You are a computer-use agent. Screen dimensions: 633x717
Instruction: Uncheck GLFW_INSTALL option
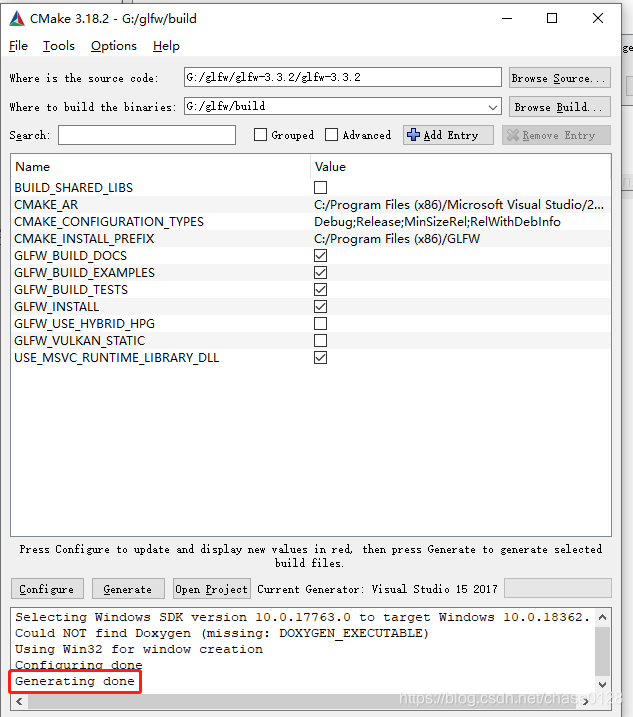click(x=321, y=306)
